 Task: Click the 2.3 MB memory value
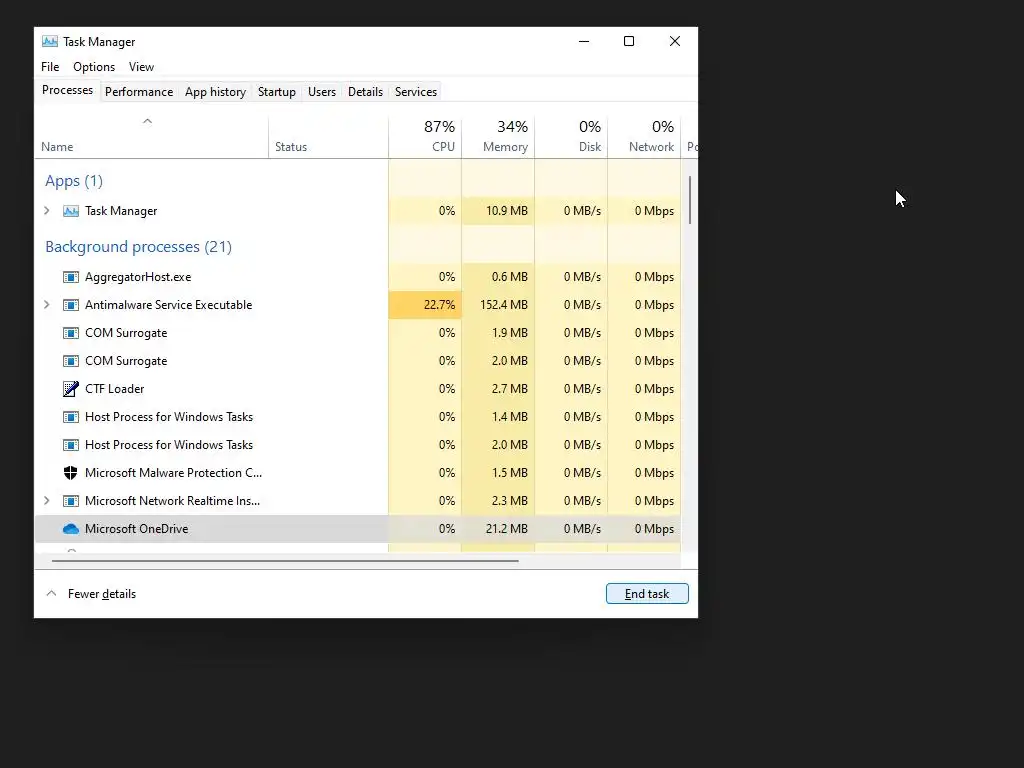[x=509, y=501]
